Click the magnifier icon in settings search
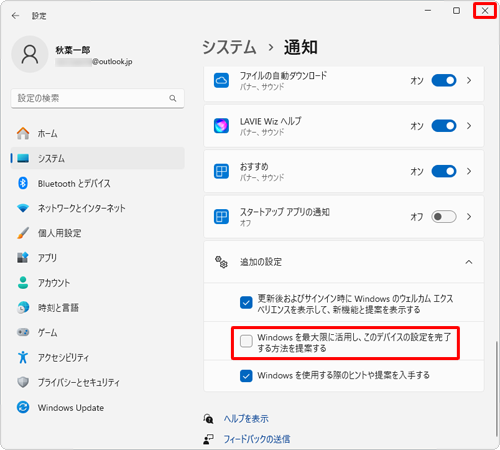 [173, 98]
